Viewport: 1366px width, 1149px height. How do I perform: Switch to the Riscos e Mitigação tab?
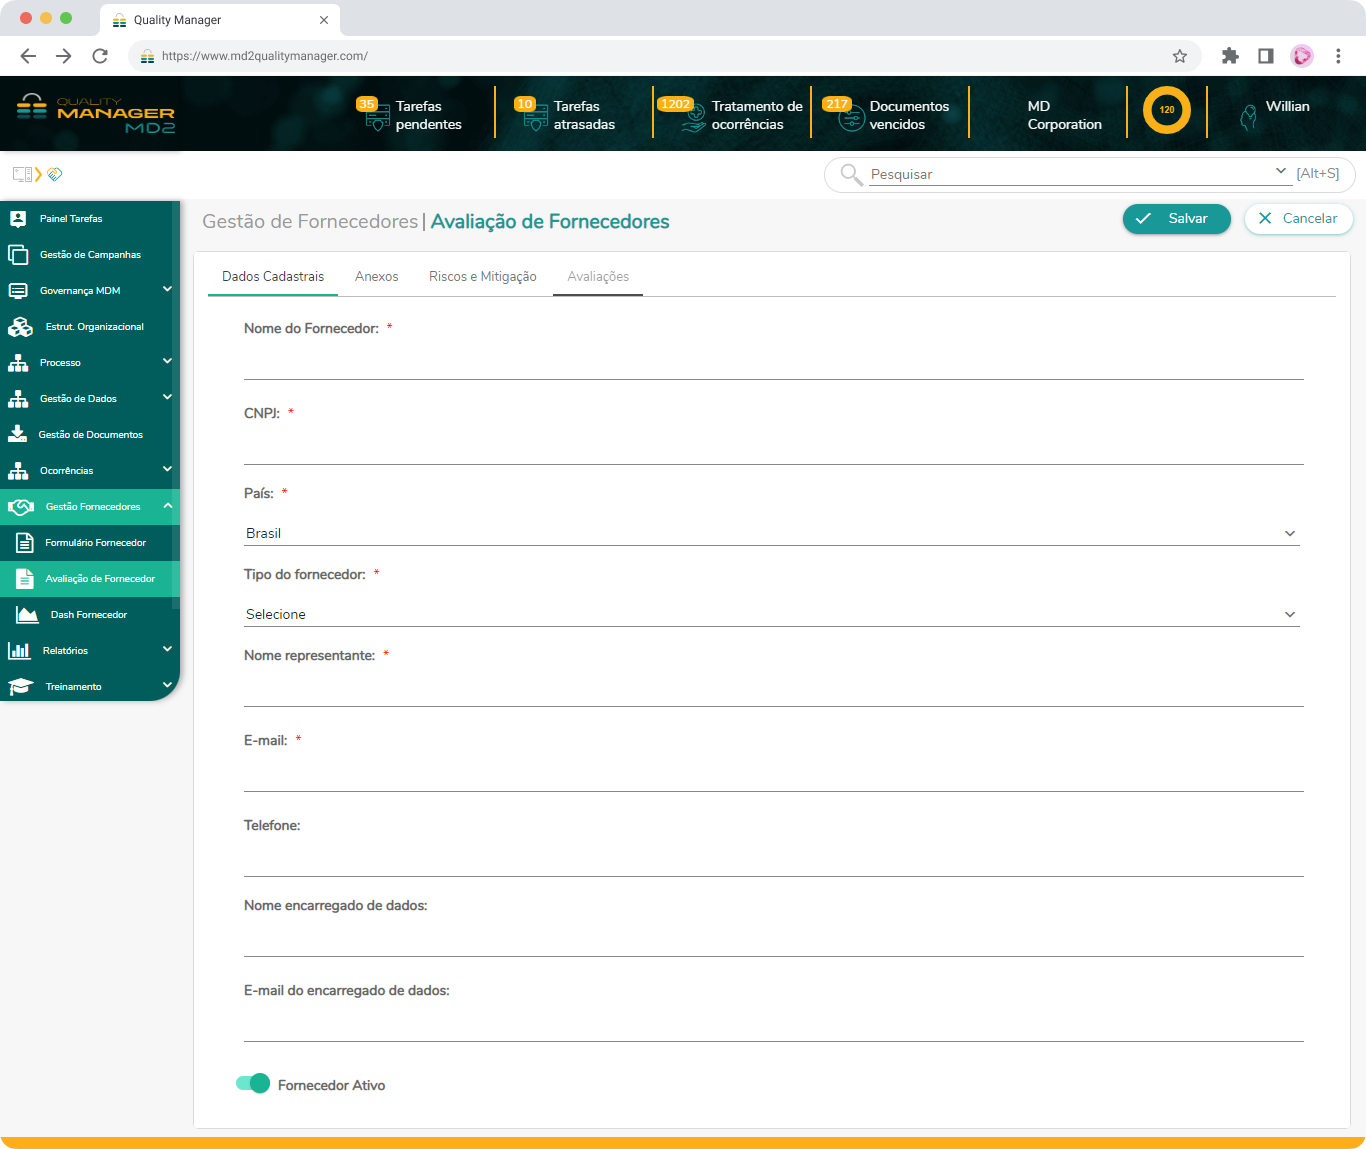(482, 277)
